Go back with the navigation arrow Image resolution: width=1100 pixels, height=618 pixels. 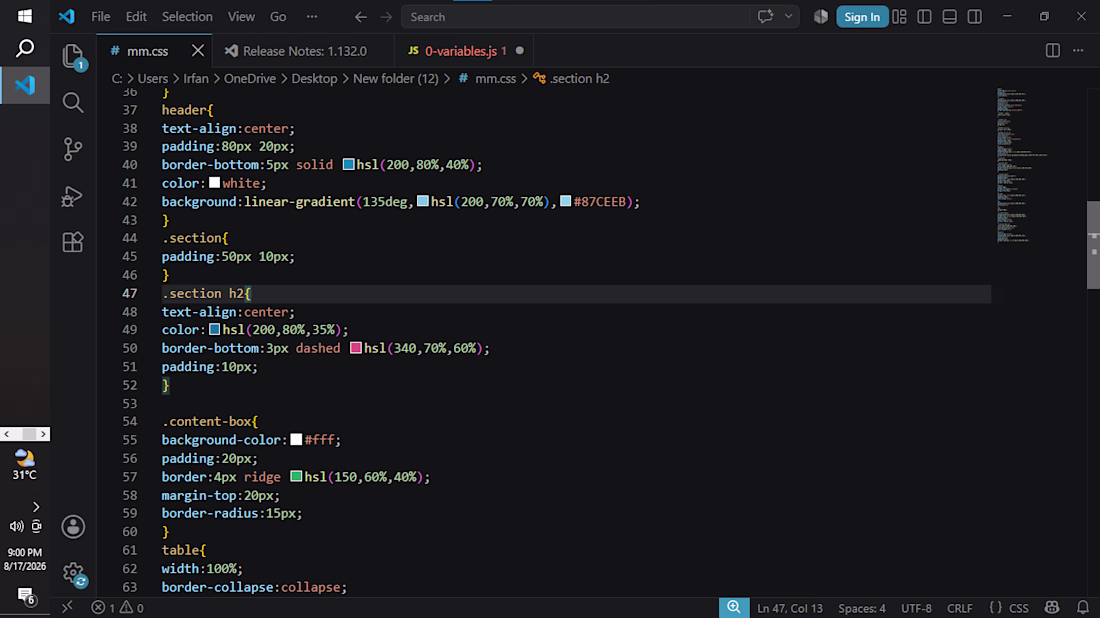click(361, 17)
